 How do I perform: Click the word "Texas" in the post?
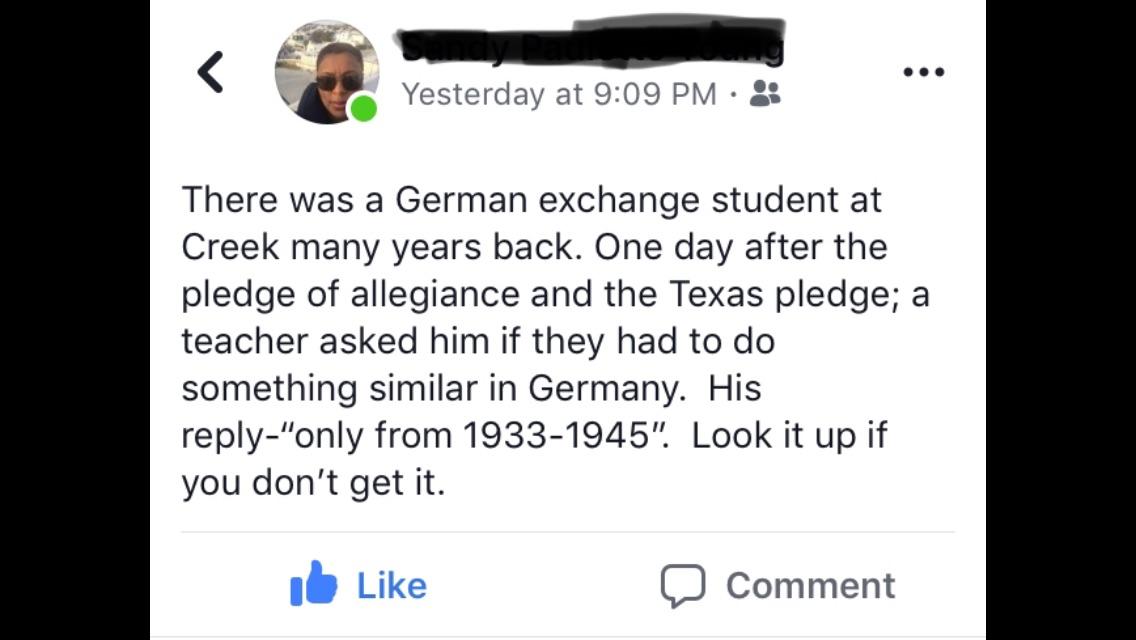[716, 294]
